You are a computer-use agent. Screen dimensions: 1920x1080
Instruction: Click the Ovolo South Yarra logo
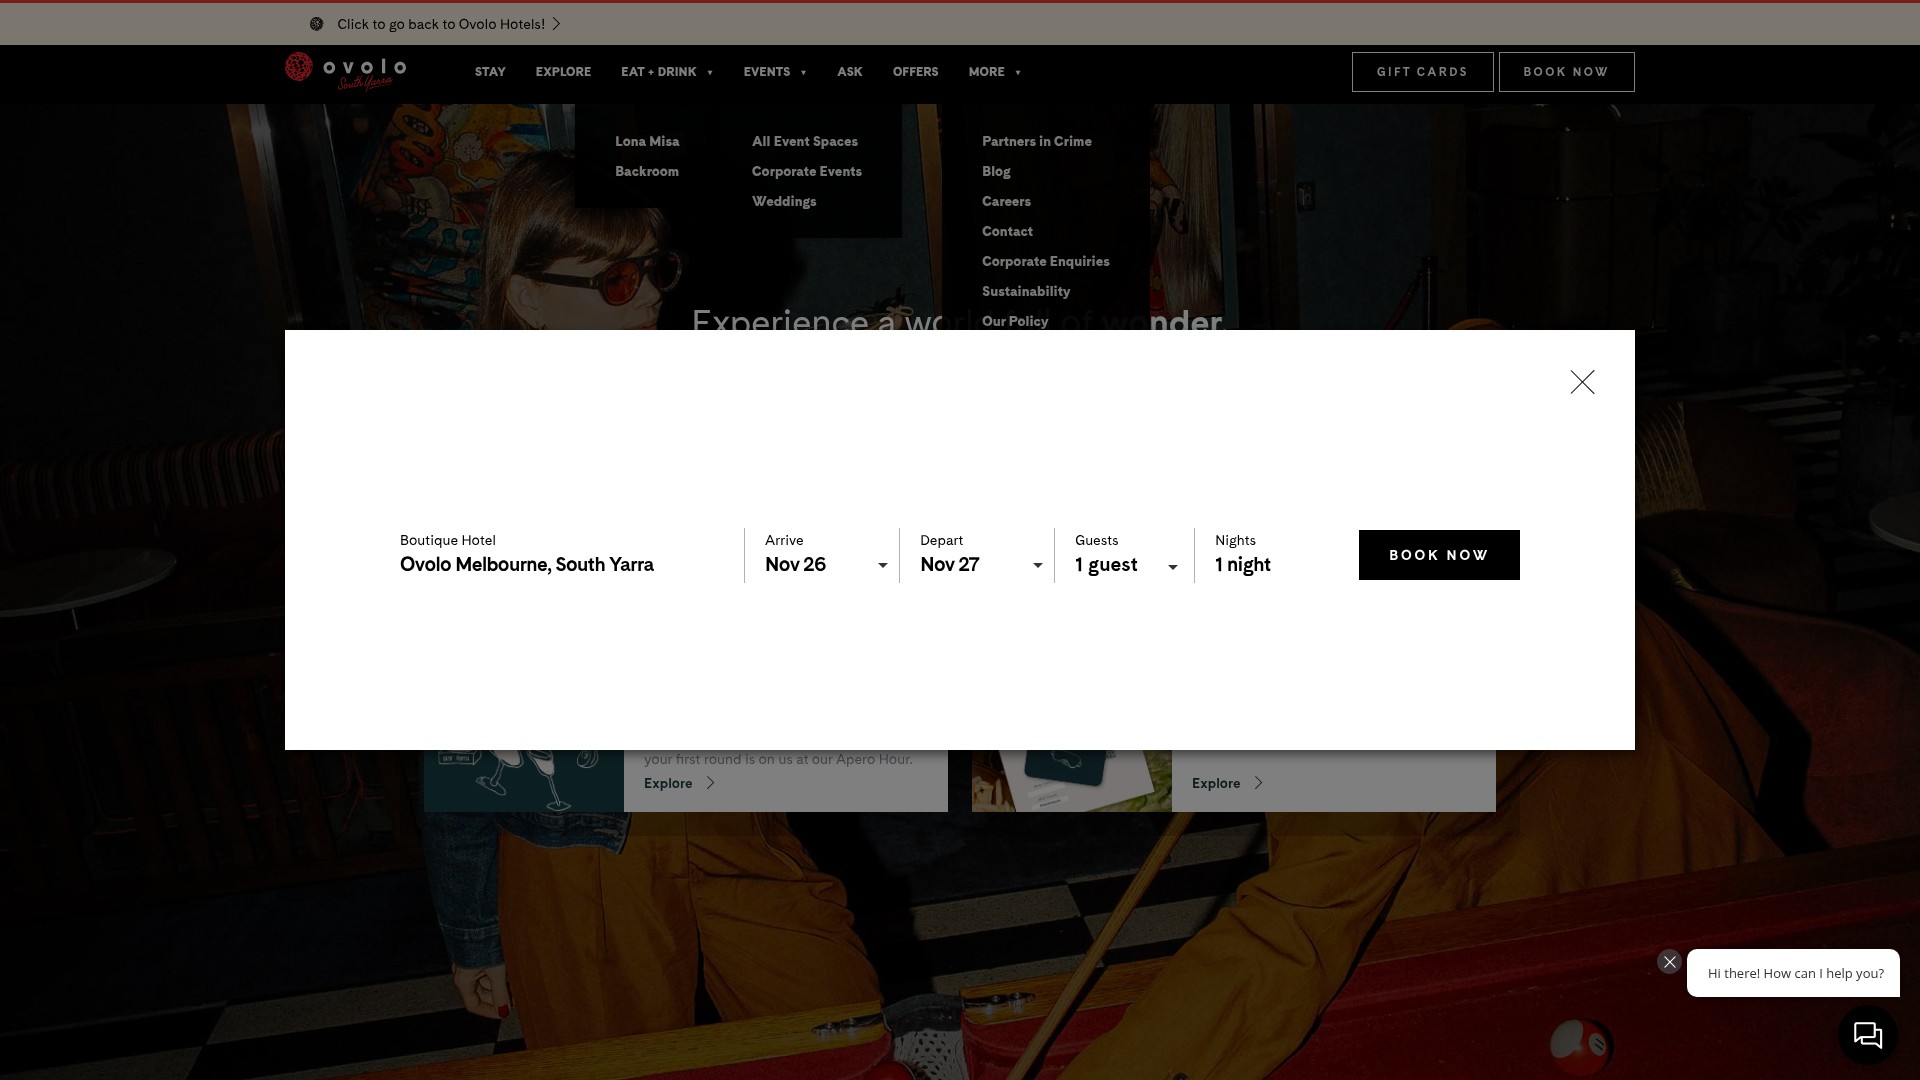pyautogui.click(x=345, y=71)
